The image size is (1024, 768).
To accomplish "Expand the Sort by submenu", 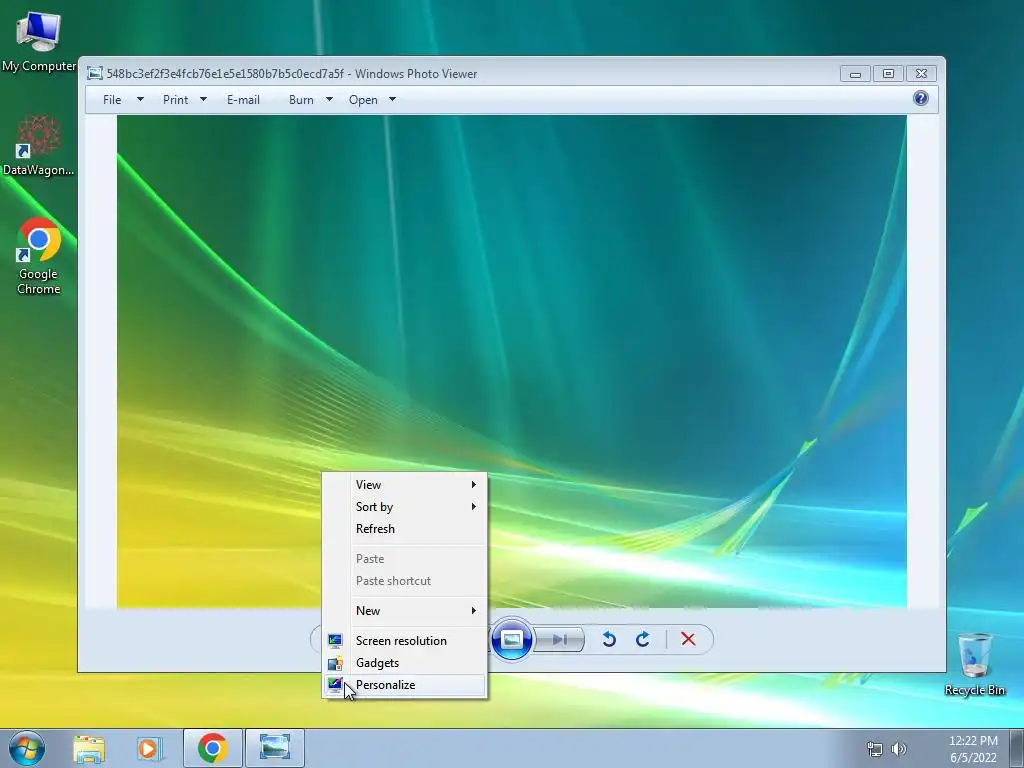I will click(x=404, y=507).
